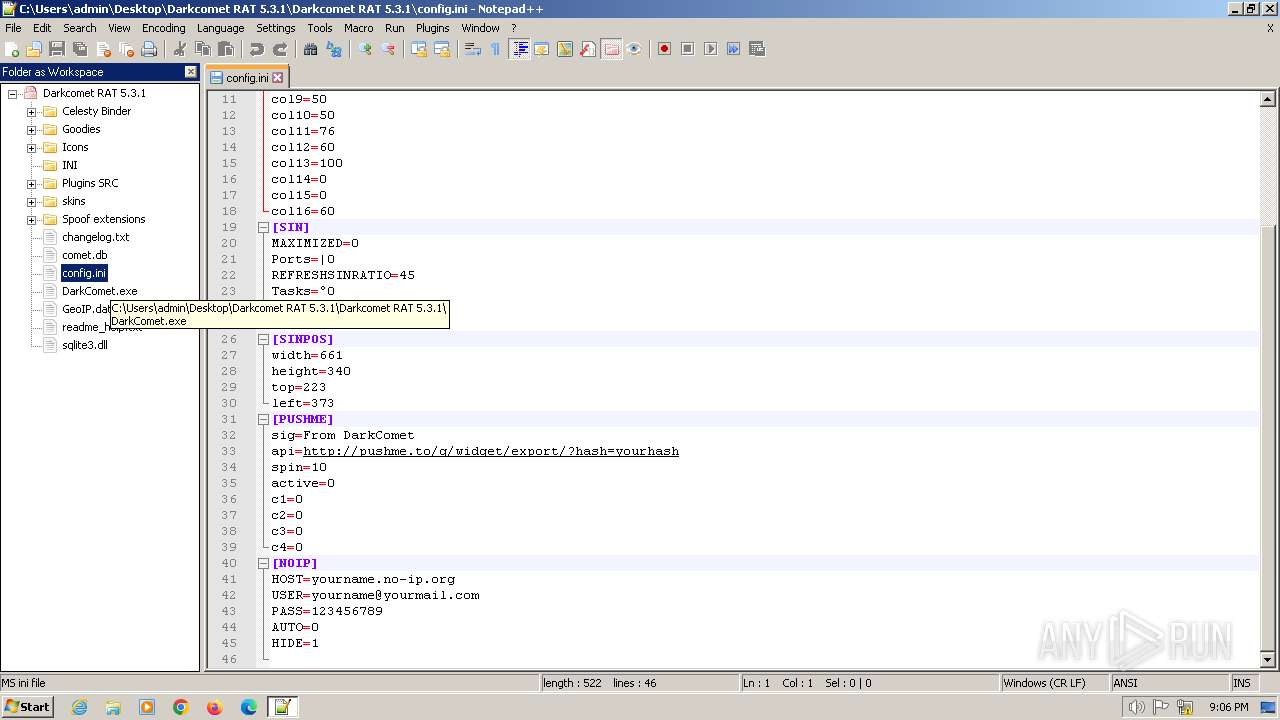Paste clipboard toolbar icon
The image size is (1280, 720).
point(226,49)
